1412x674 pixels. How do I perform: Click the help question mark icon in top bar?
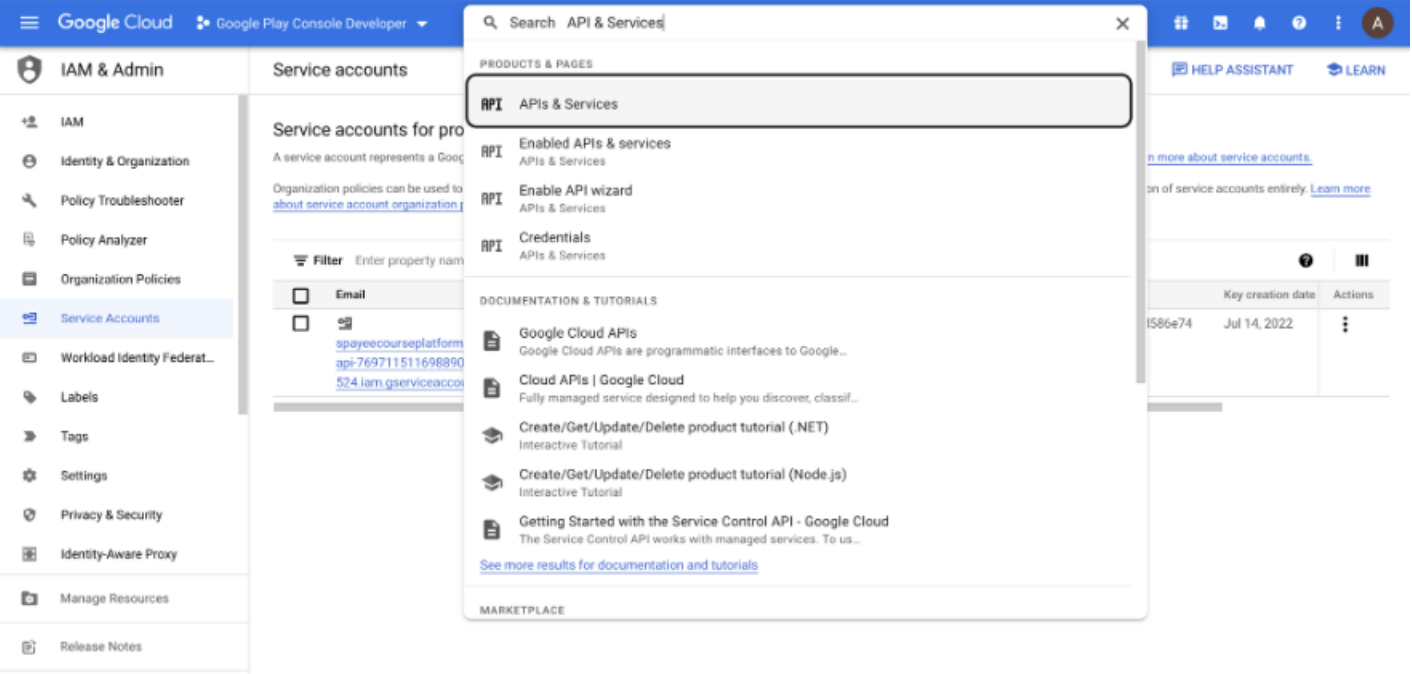(1298, 23)
